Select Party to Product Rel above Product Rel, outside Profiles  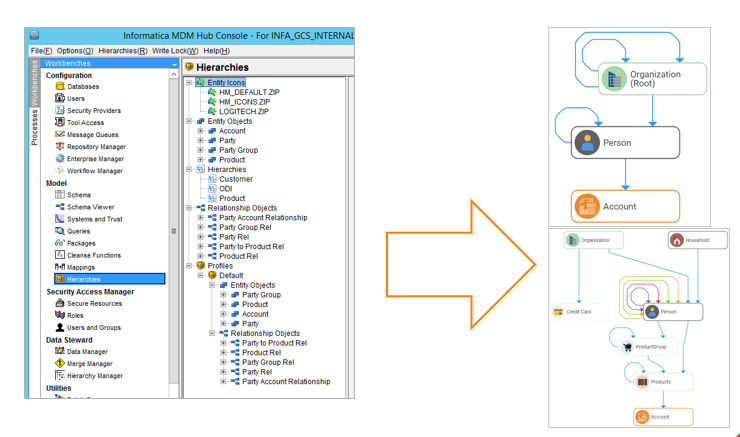252,246
